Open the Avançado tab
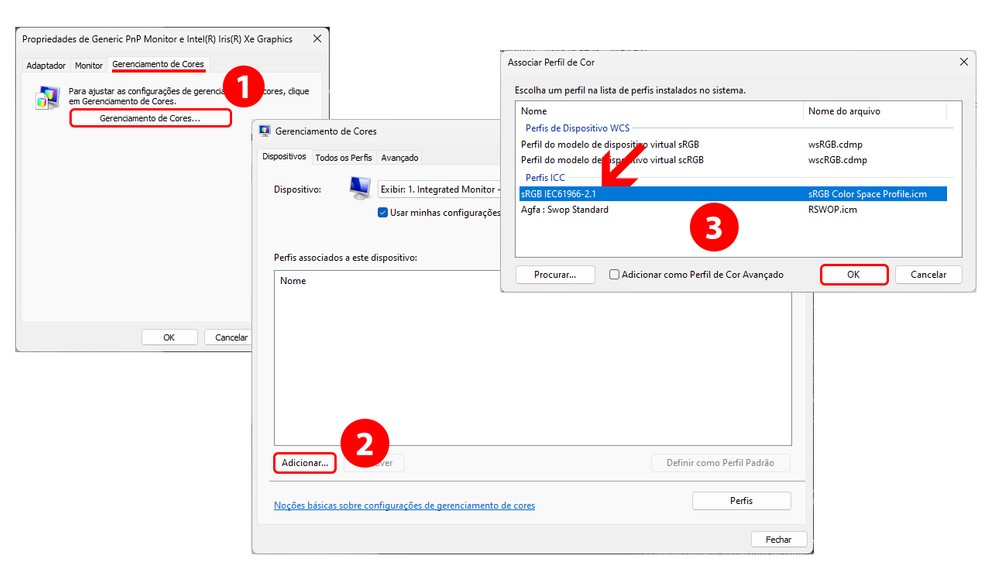Viewport: 1000px width, 586px height. click(400, 158)
